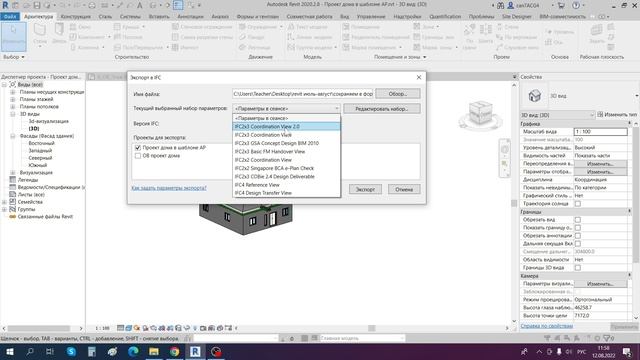Collapse the '3D виды' tree node
The image size is (640, 360).
13,114
